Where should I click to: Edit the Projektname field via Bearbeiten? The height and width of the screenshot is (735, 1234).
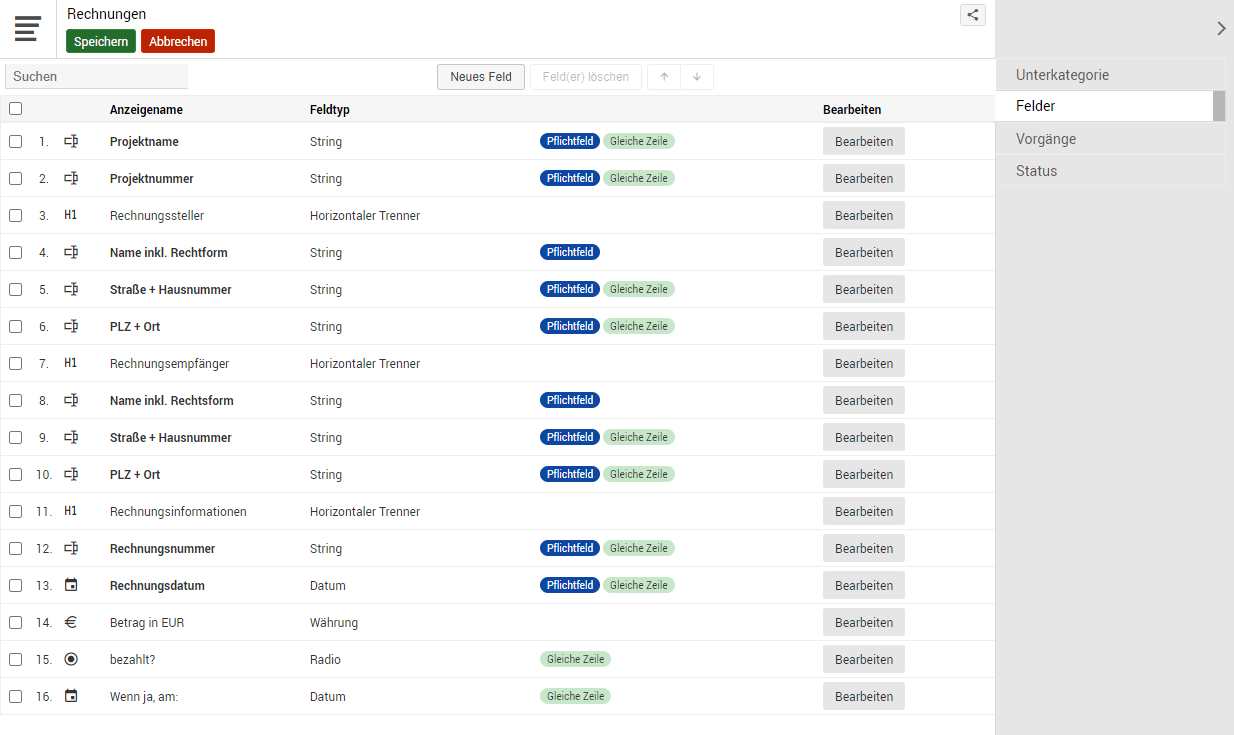click(x=864, y=141)
